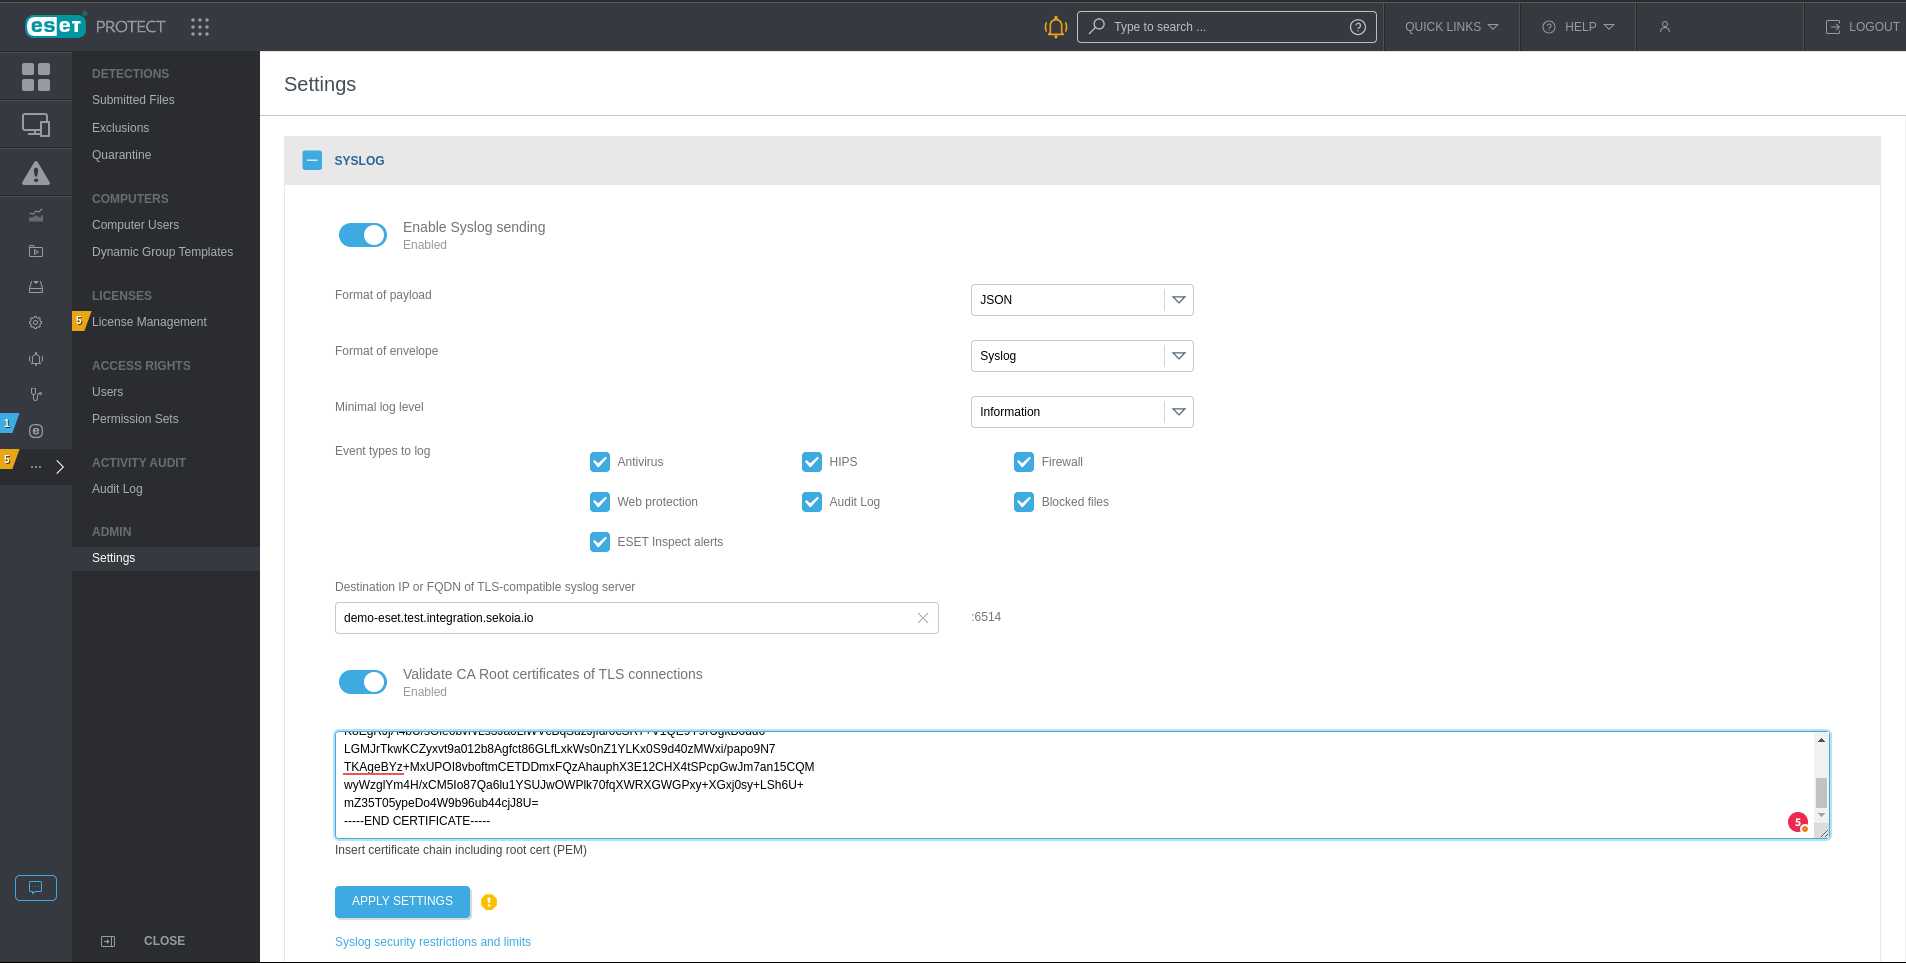Open the Format of payload JSON dropdown
1906x963 pixels.
click(x=1081, y=300)
